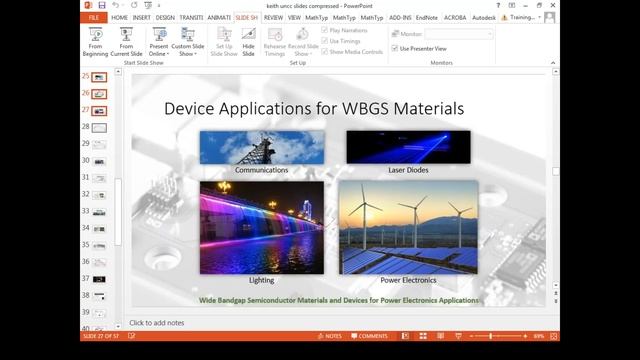
Task: Open Record Slide Show dropdown
Action: point(303,42)
